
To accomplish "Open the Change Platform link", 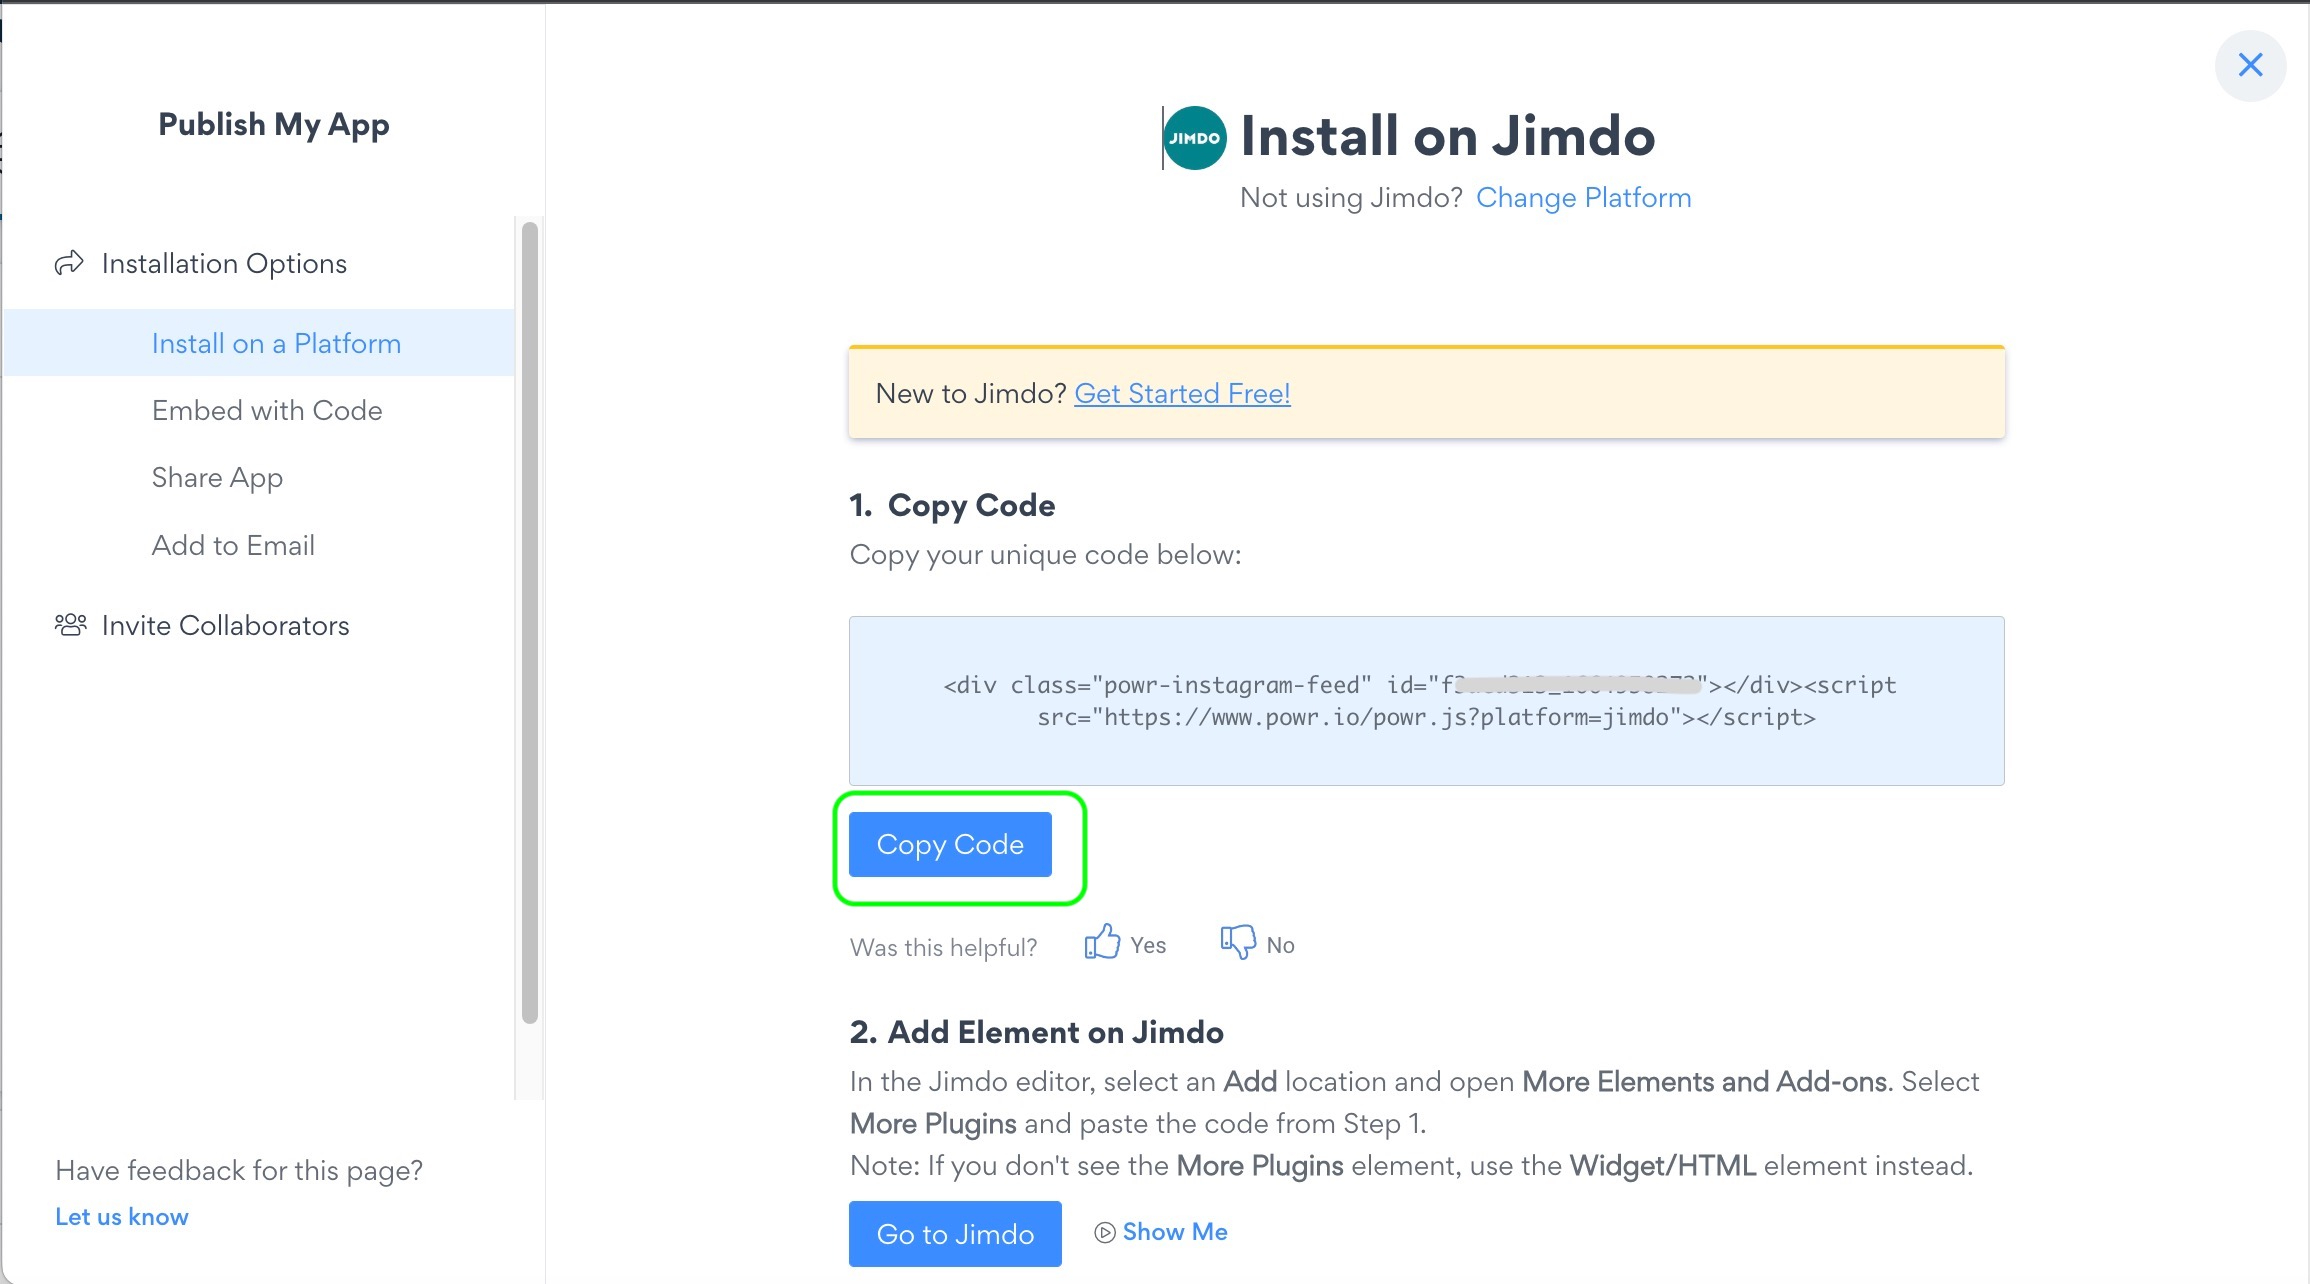I will (x=1583, y=197).
